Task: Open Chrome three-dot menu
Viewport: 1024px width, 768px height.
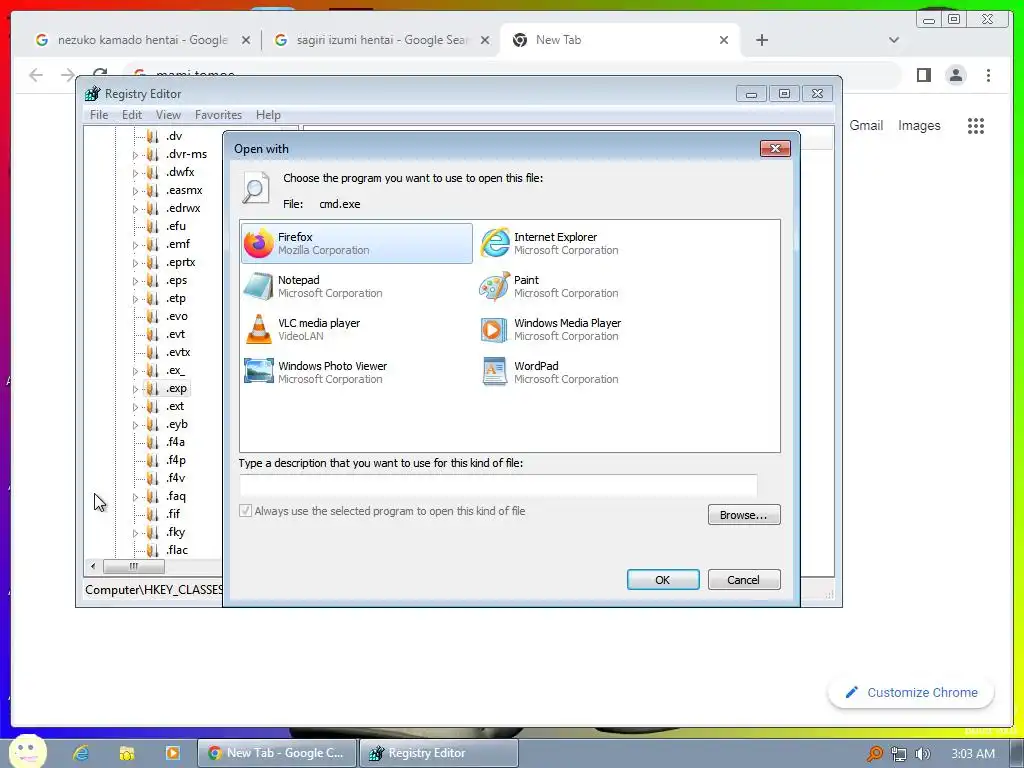Action: pos(988,75)
